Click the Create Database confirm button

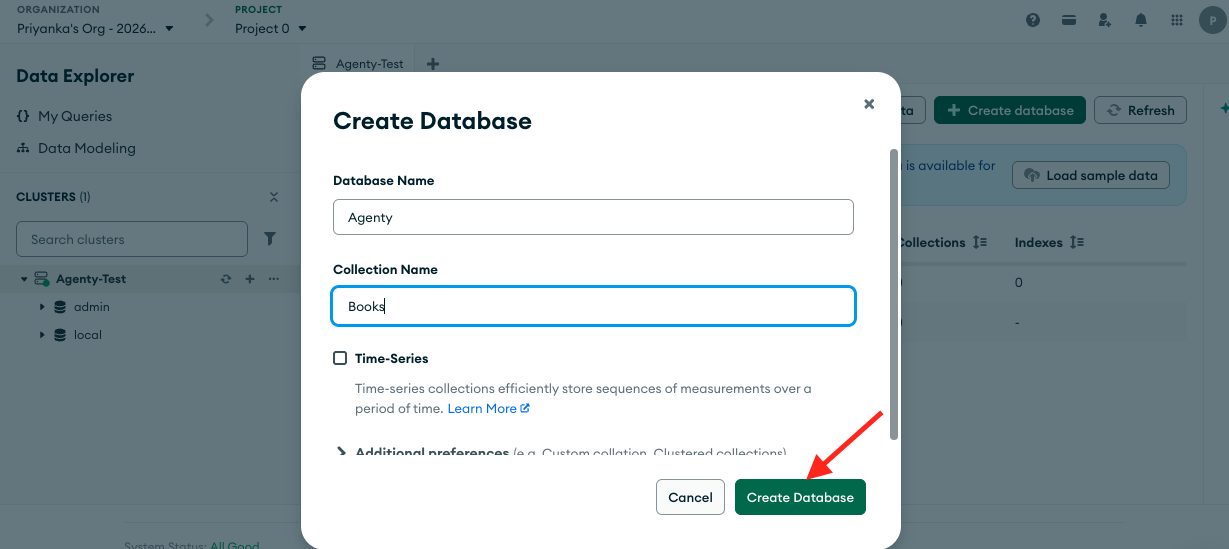tap(800, 497)
